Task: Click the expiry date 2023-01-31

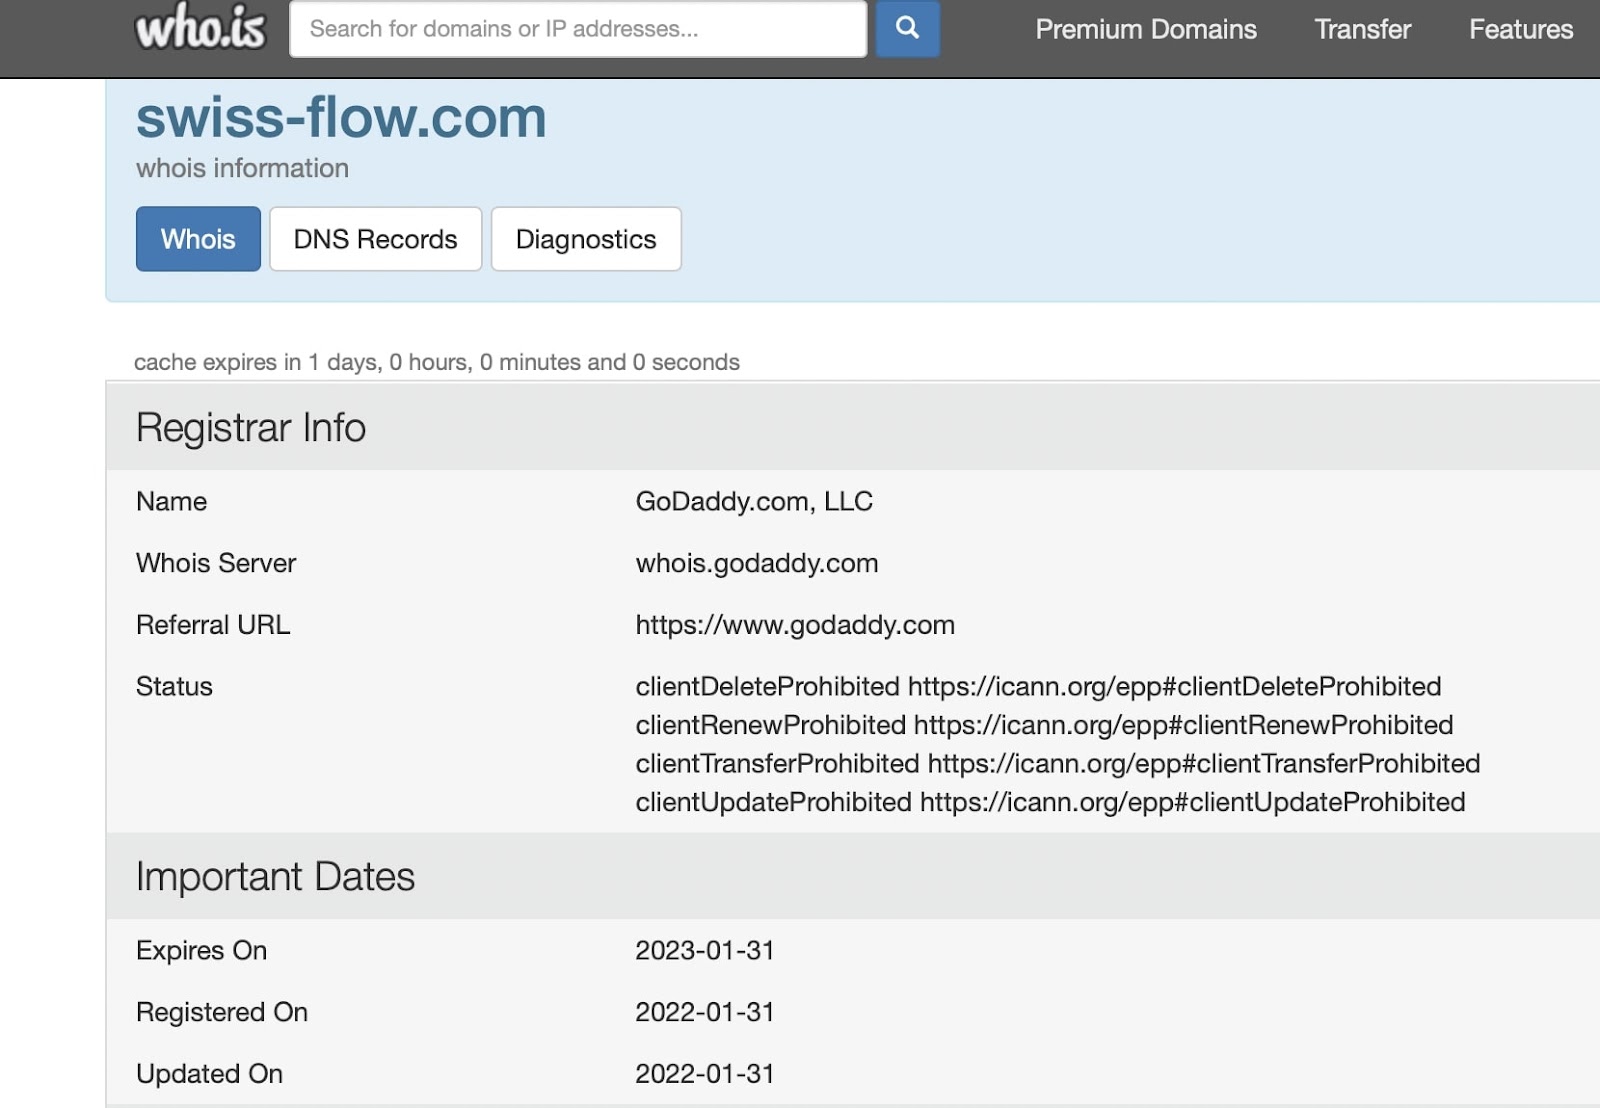Action: coord(705,950)
